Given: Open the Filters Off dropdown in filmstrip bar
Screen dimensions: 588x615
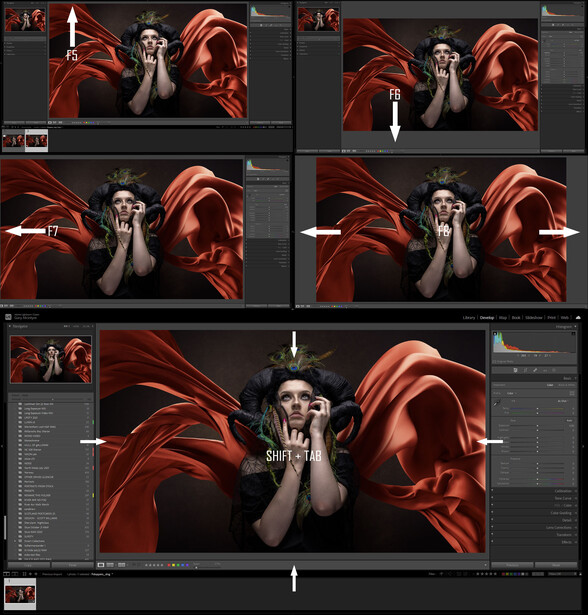Looking at the screenshot, I should pyautogui.click(x=563, y=574).
